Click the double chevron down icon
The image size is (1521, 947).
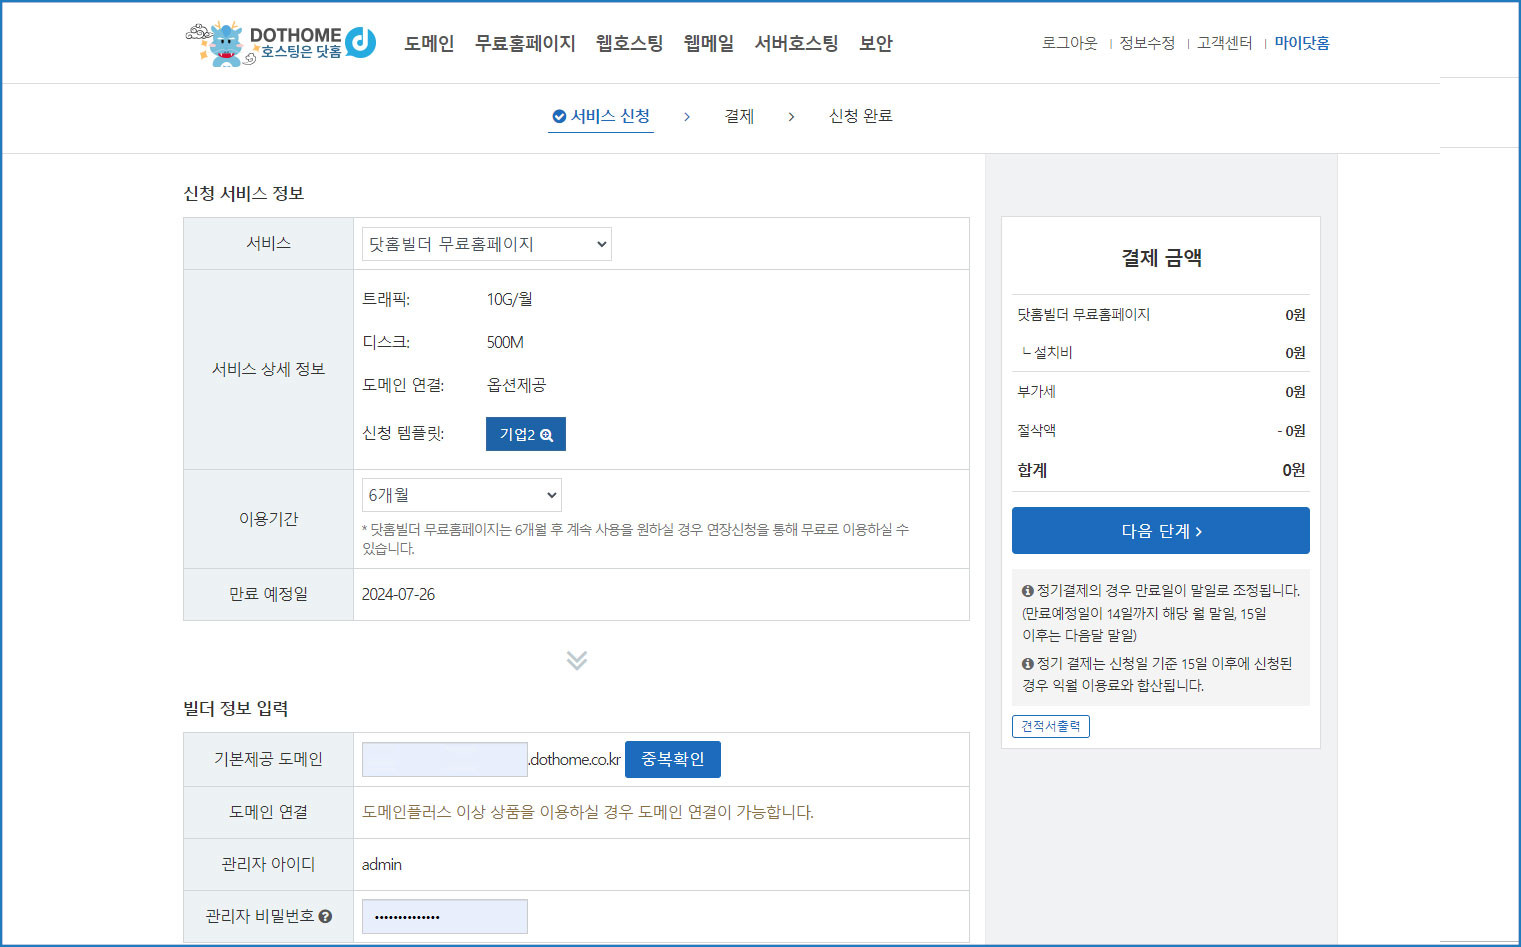pyautogui.click(x=576, y=660)
